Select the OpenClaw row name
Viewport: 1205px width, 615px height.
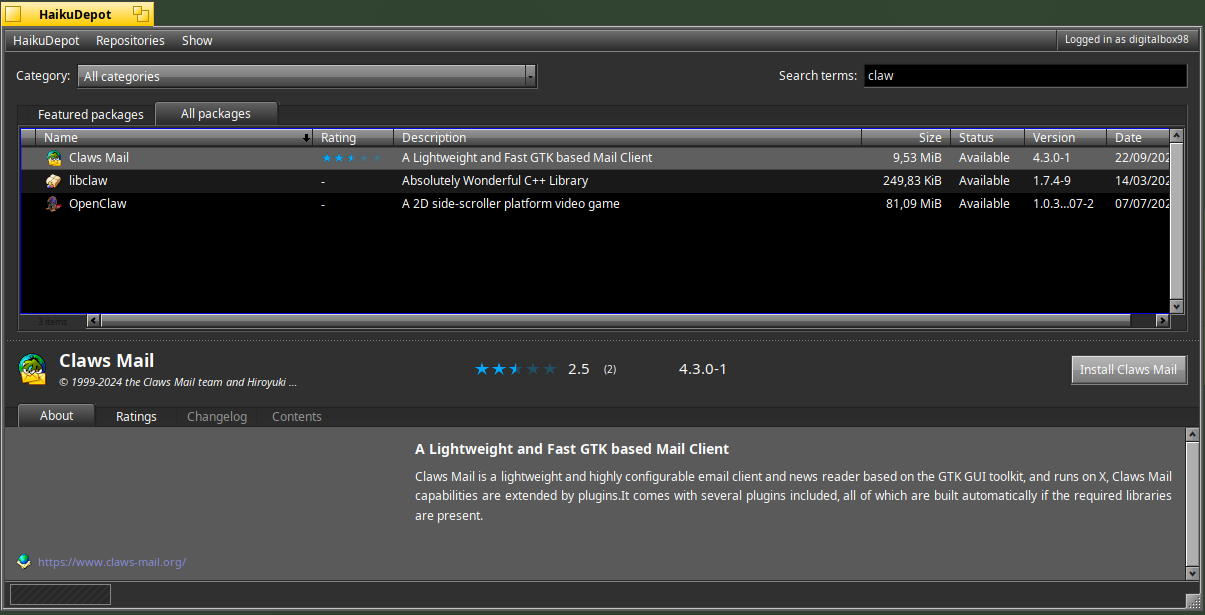point(97,204)
